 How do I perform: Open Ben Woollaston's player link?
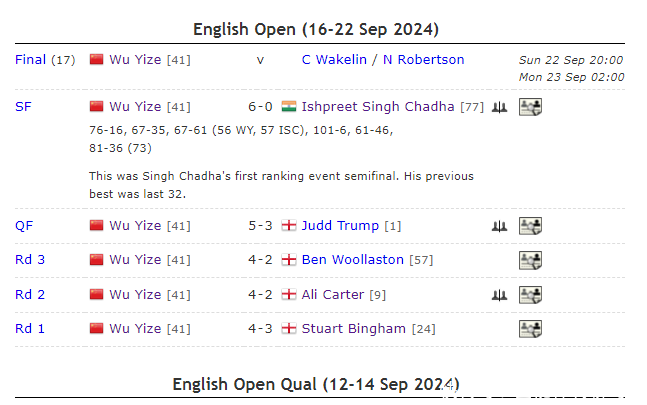pos(353,260)
